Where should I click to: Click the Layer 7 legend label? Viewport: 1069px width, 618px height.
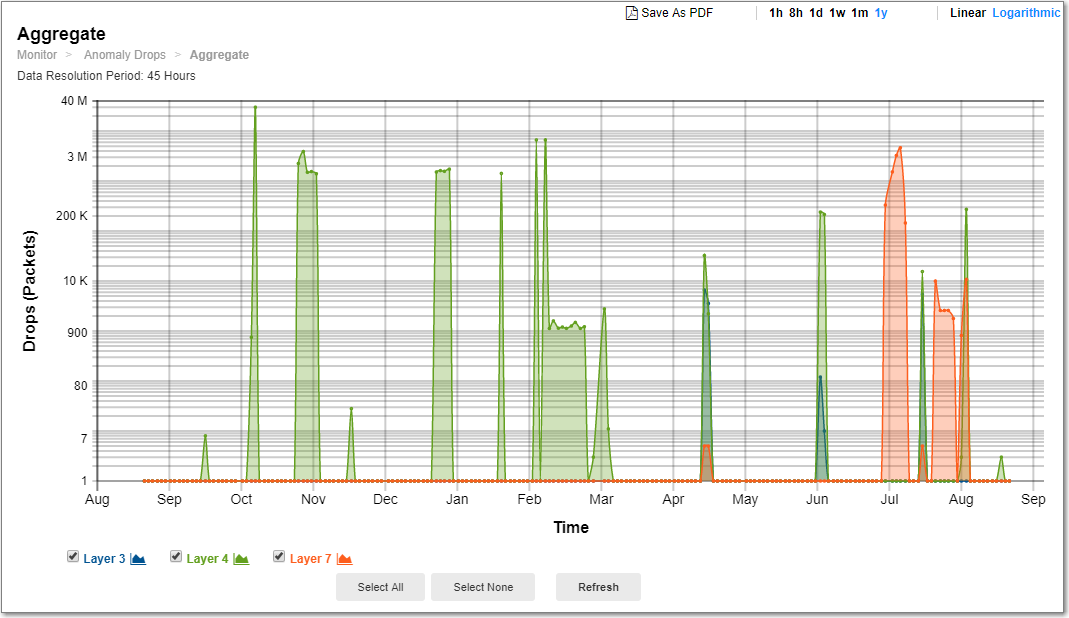pos(310,559)
